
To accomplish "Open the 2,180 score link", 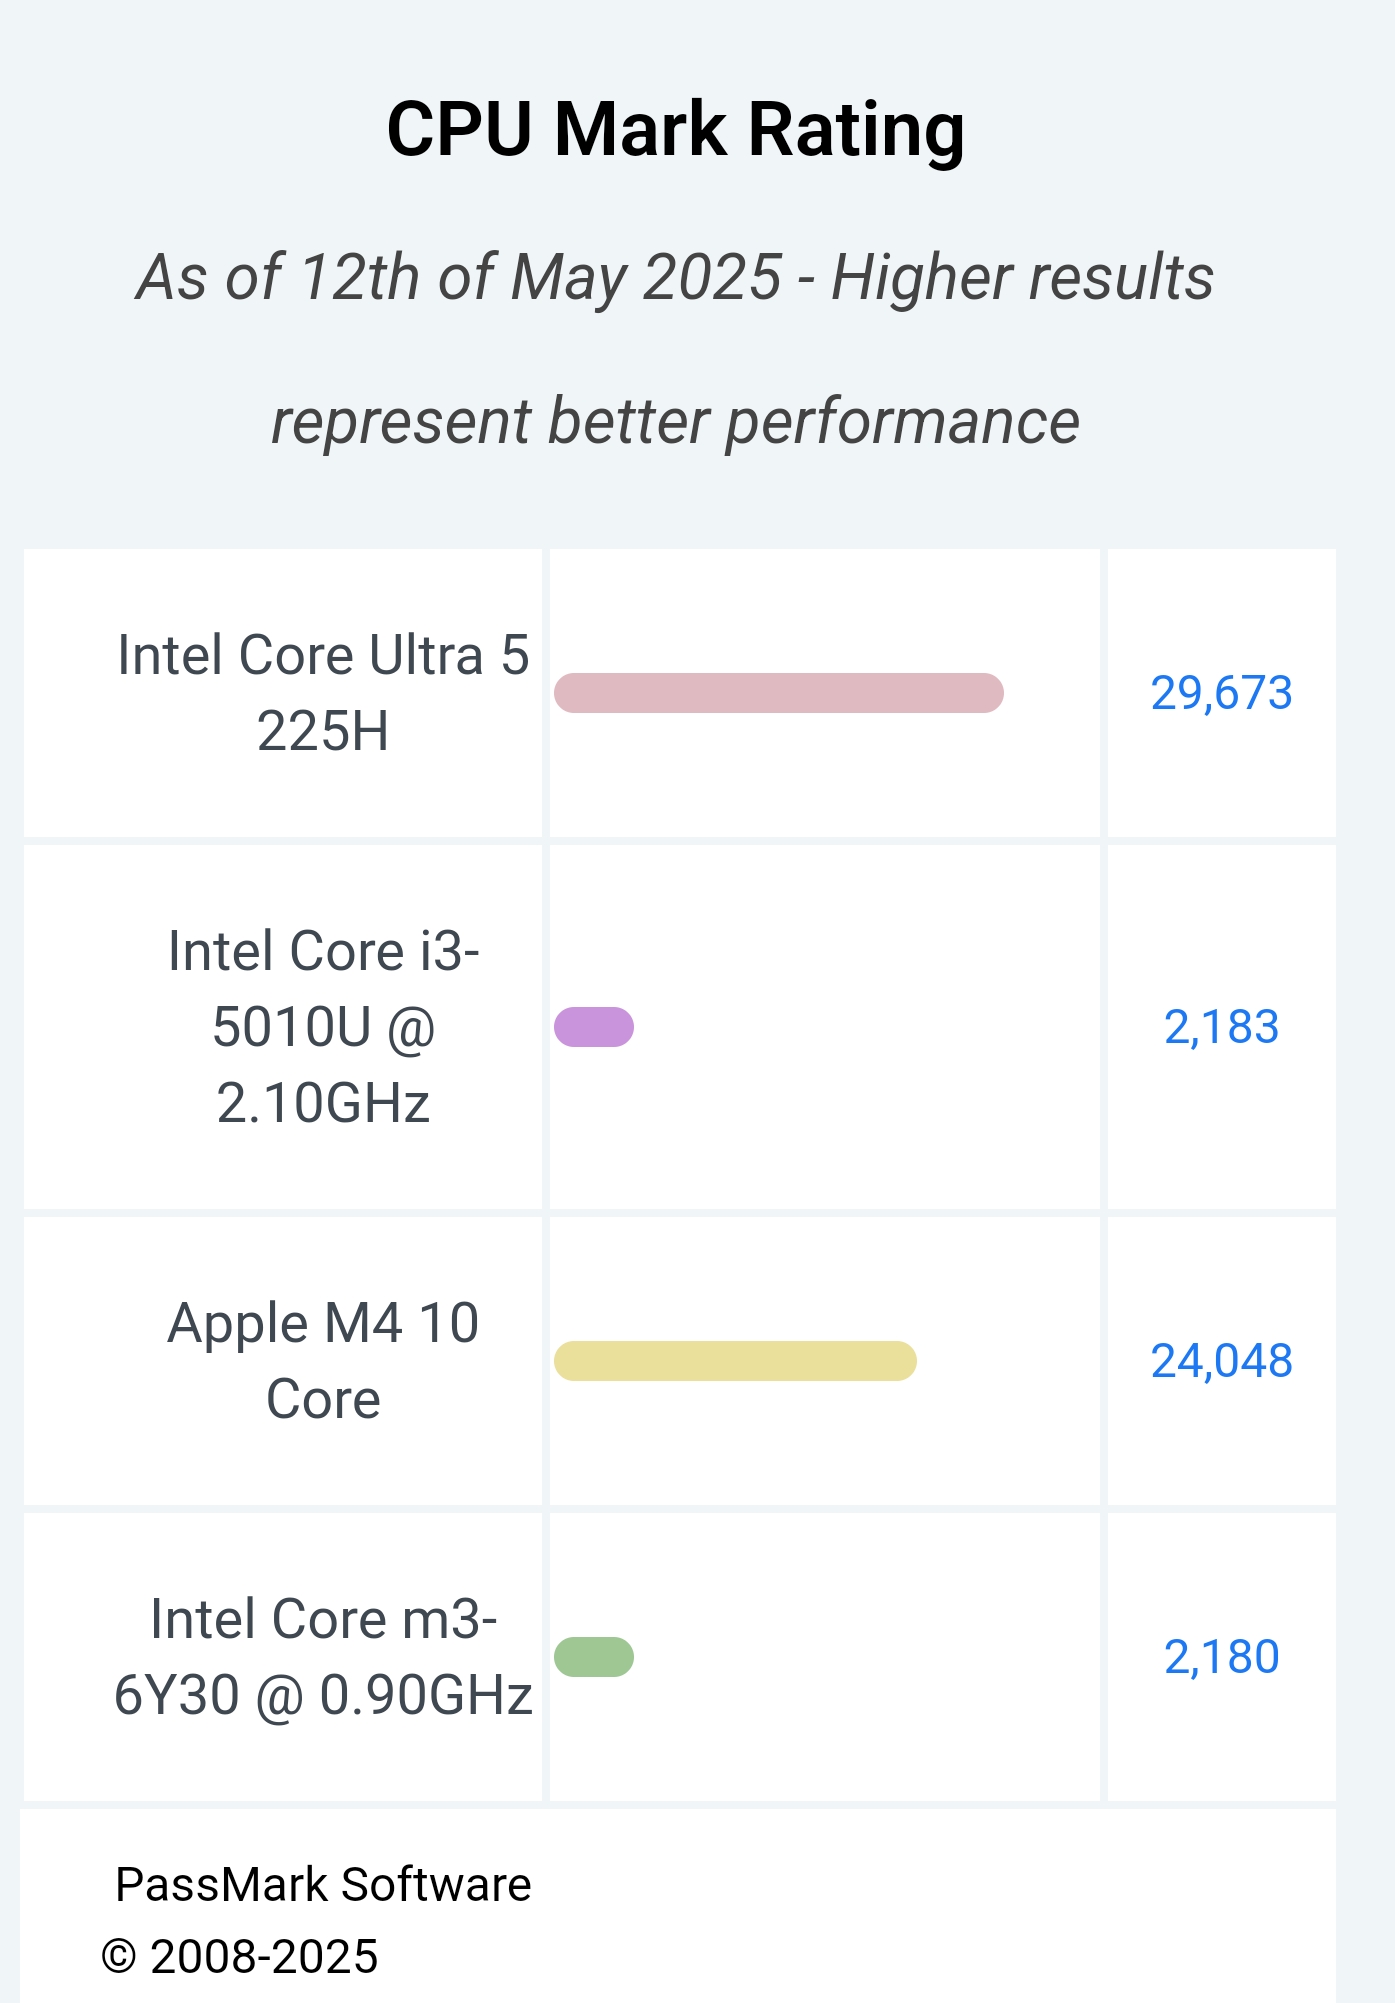I will click(x=1221, y=1657).
